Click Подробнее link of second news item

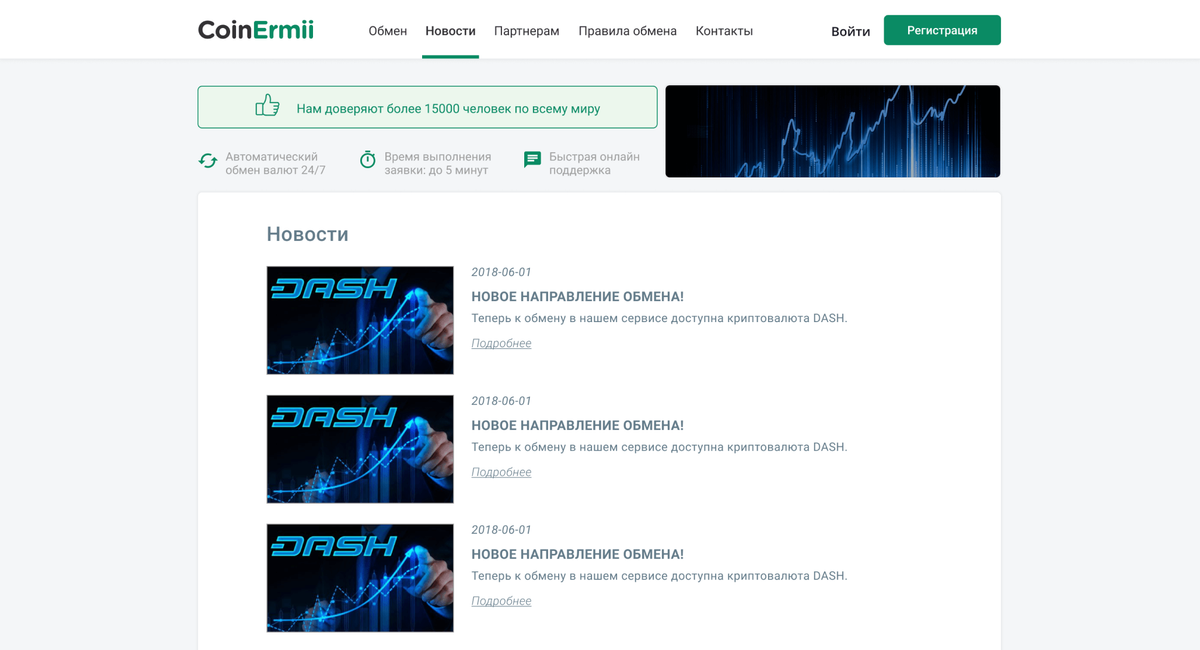coord(501,472)
